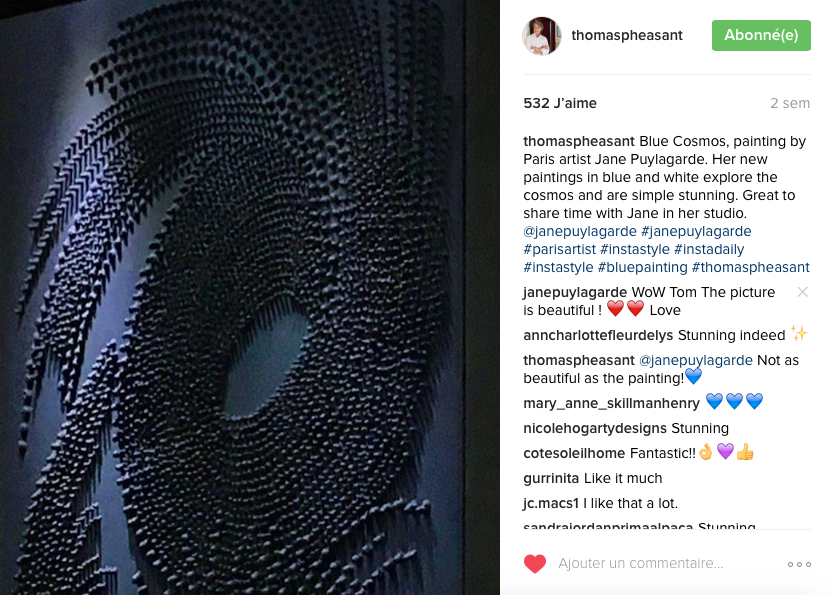835x595 pixels.
Task: Click the Blue Cosmos painting photo
Action: (250, 297)
